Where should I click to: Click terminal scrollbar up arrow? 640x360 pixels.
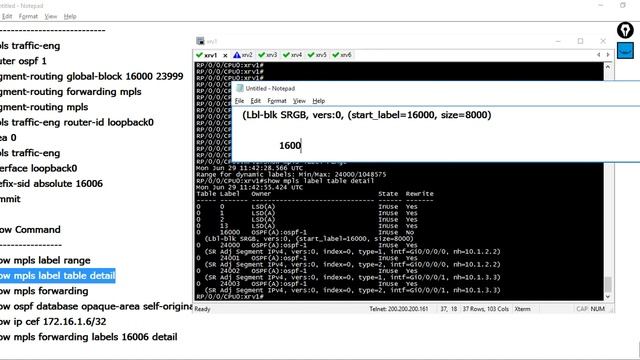[x=608, y=67]
